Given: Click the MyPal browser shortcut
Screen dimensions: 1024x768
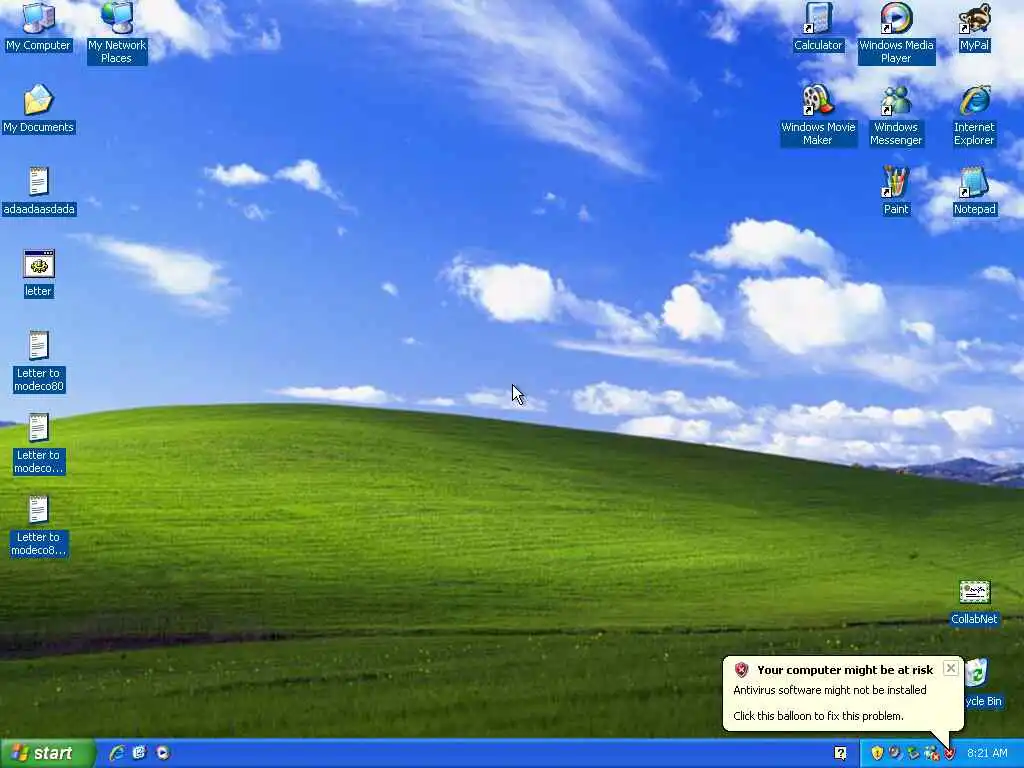Looking at the screenshot, I should coord(974,26).
